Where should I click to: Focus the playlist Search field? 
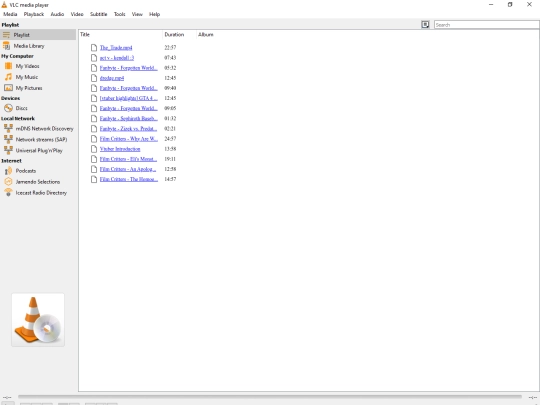click(x=486, y=25)
